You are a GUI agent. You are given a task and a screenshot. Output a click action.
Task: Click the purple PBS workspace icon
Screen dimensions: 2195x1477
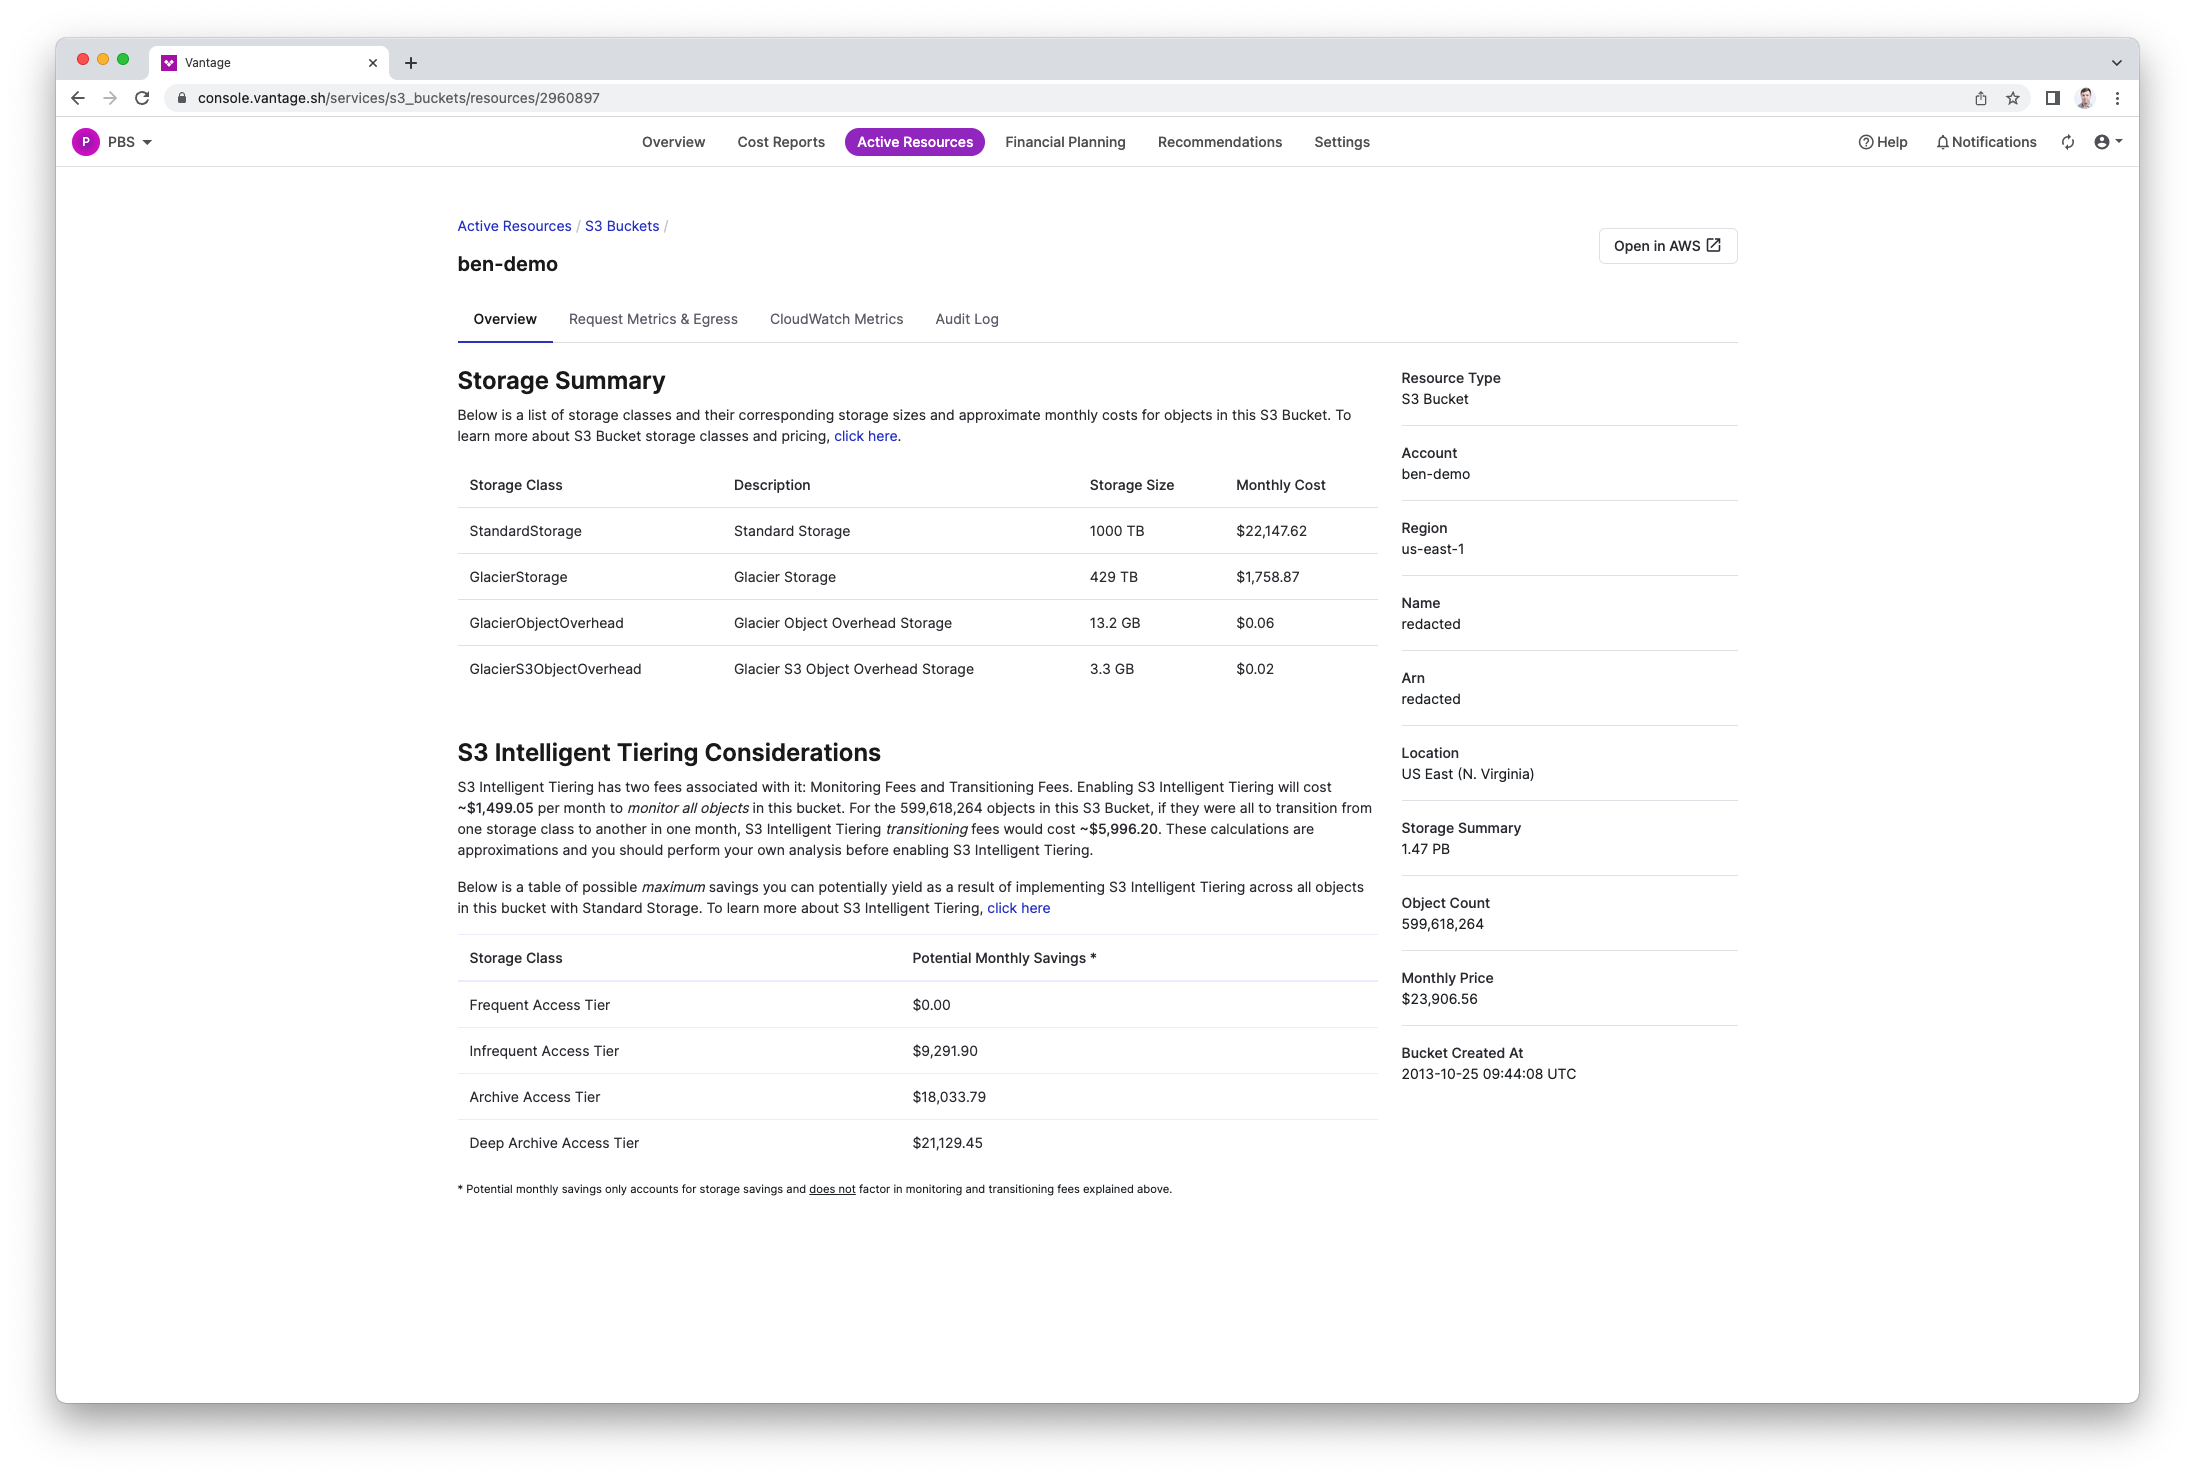tap(85, 141)
